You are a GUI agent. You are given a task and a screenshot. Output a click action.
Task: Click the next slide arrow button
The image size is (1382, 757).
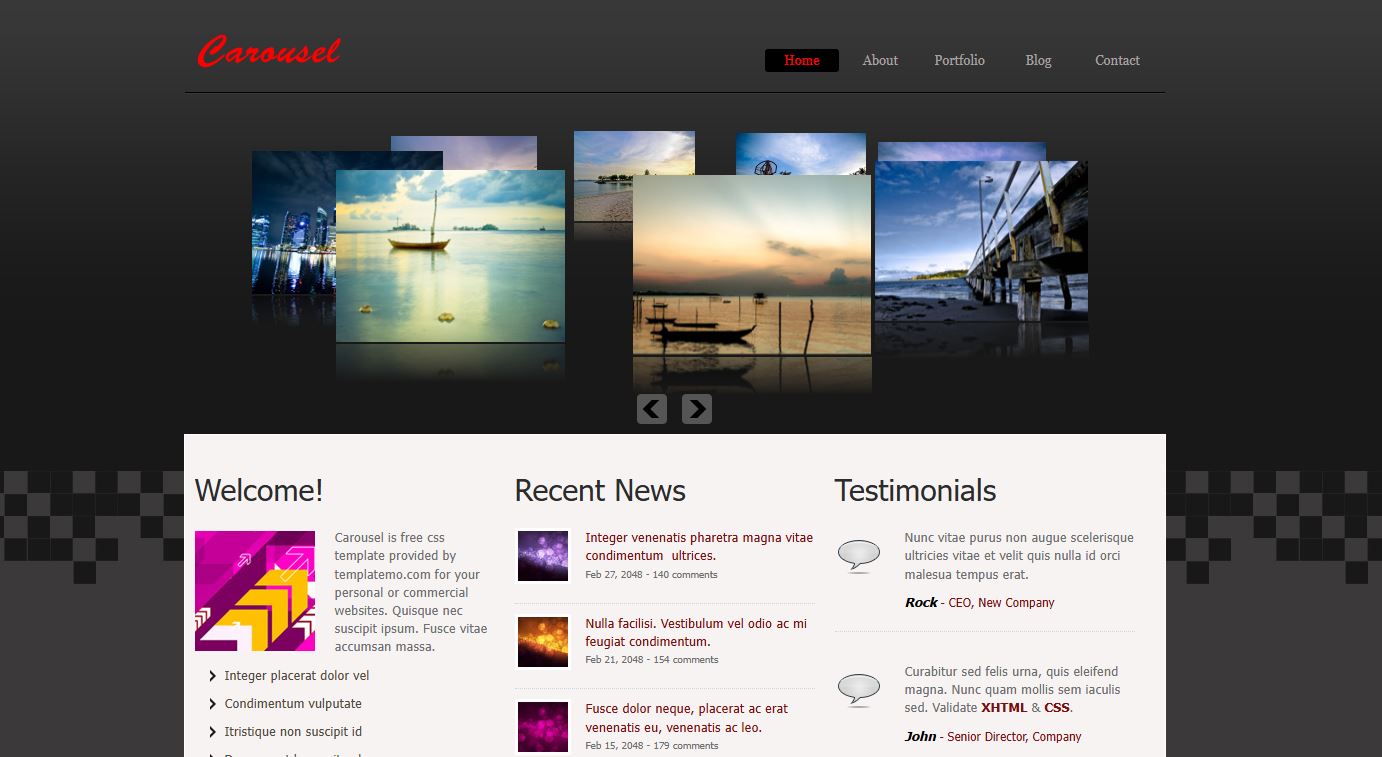tap(697, 408)
